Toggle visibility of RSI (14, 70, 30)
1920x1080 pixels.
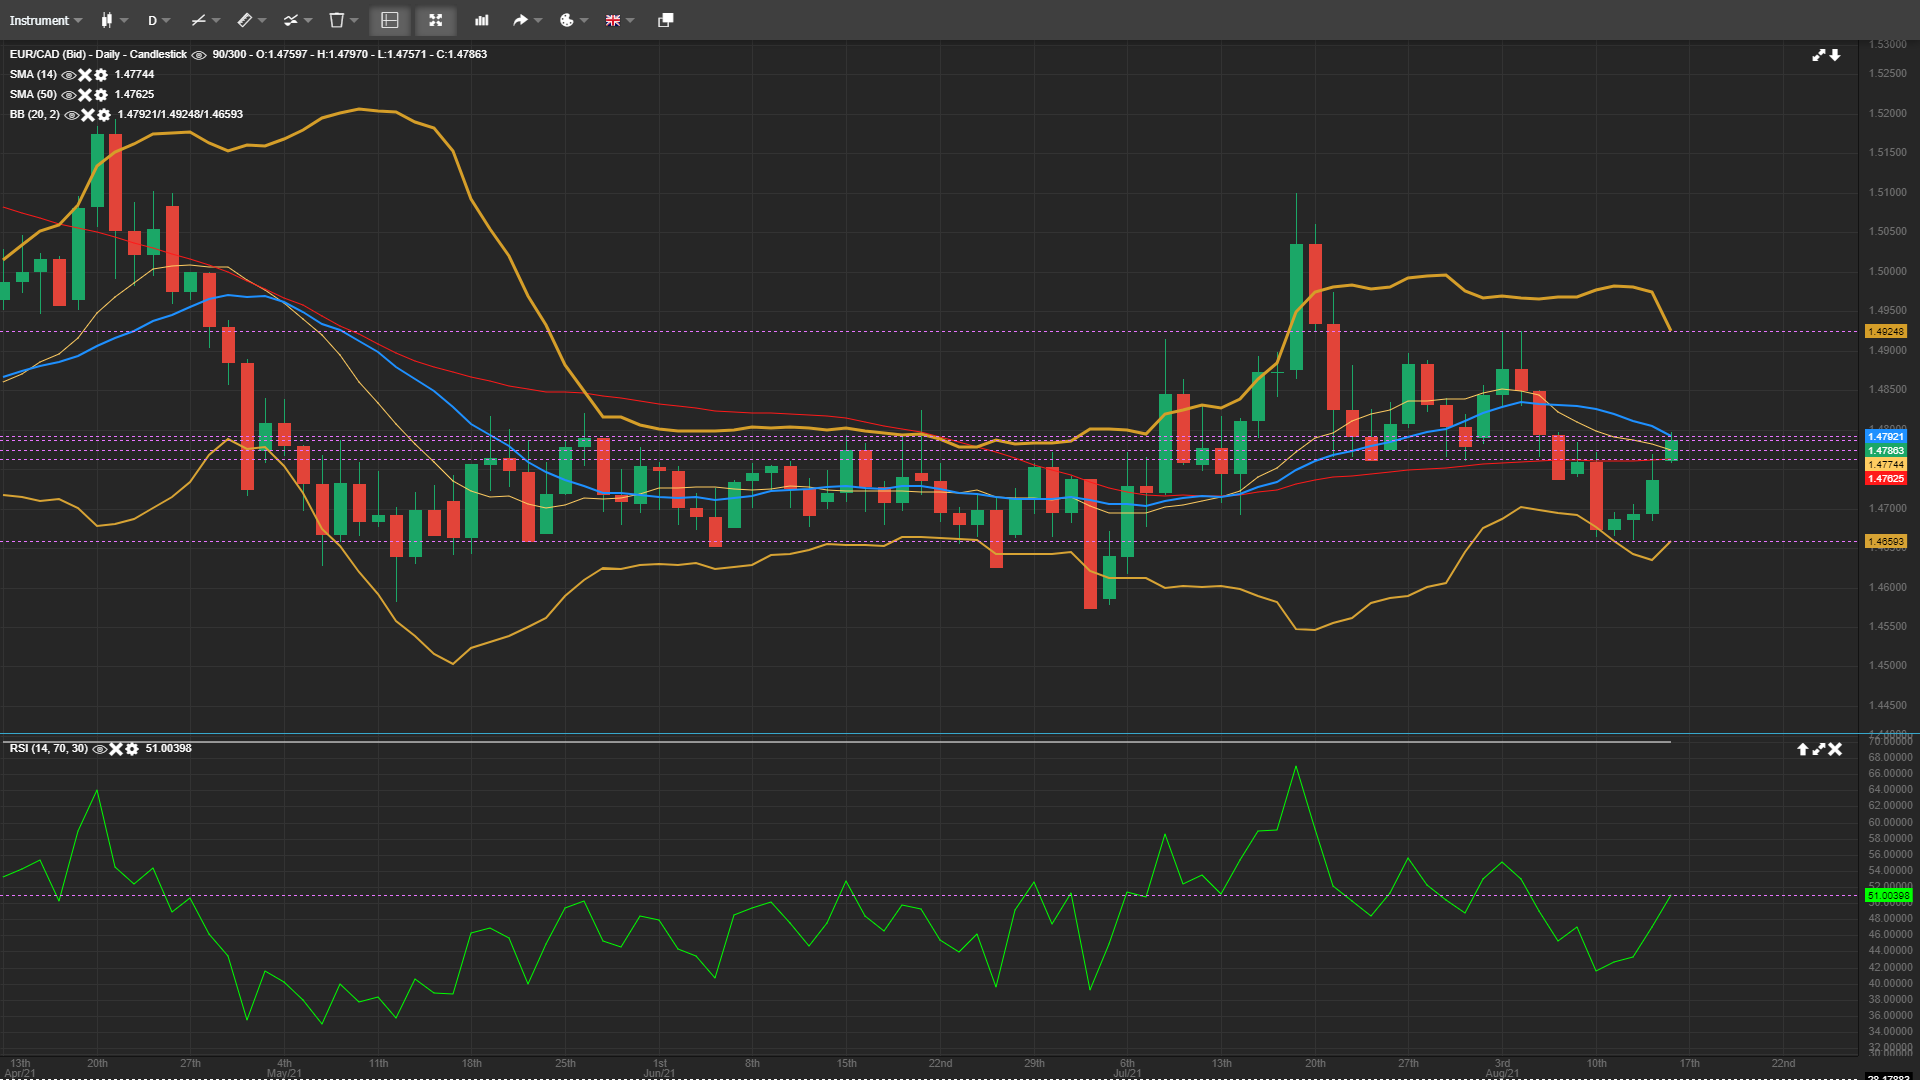(x=100, y=749)
